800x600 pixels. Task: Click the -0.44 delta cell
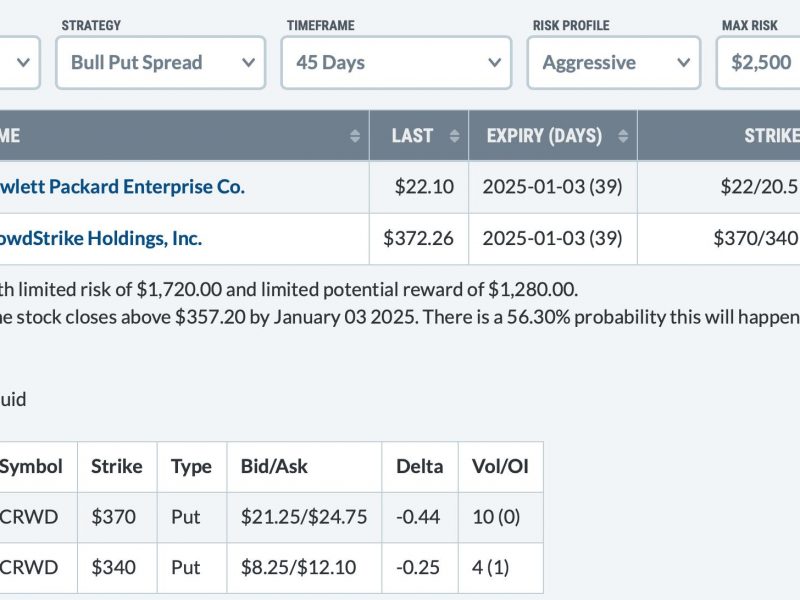click(x=420, y=517)
